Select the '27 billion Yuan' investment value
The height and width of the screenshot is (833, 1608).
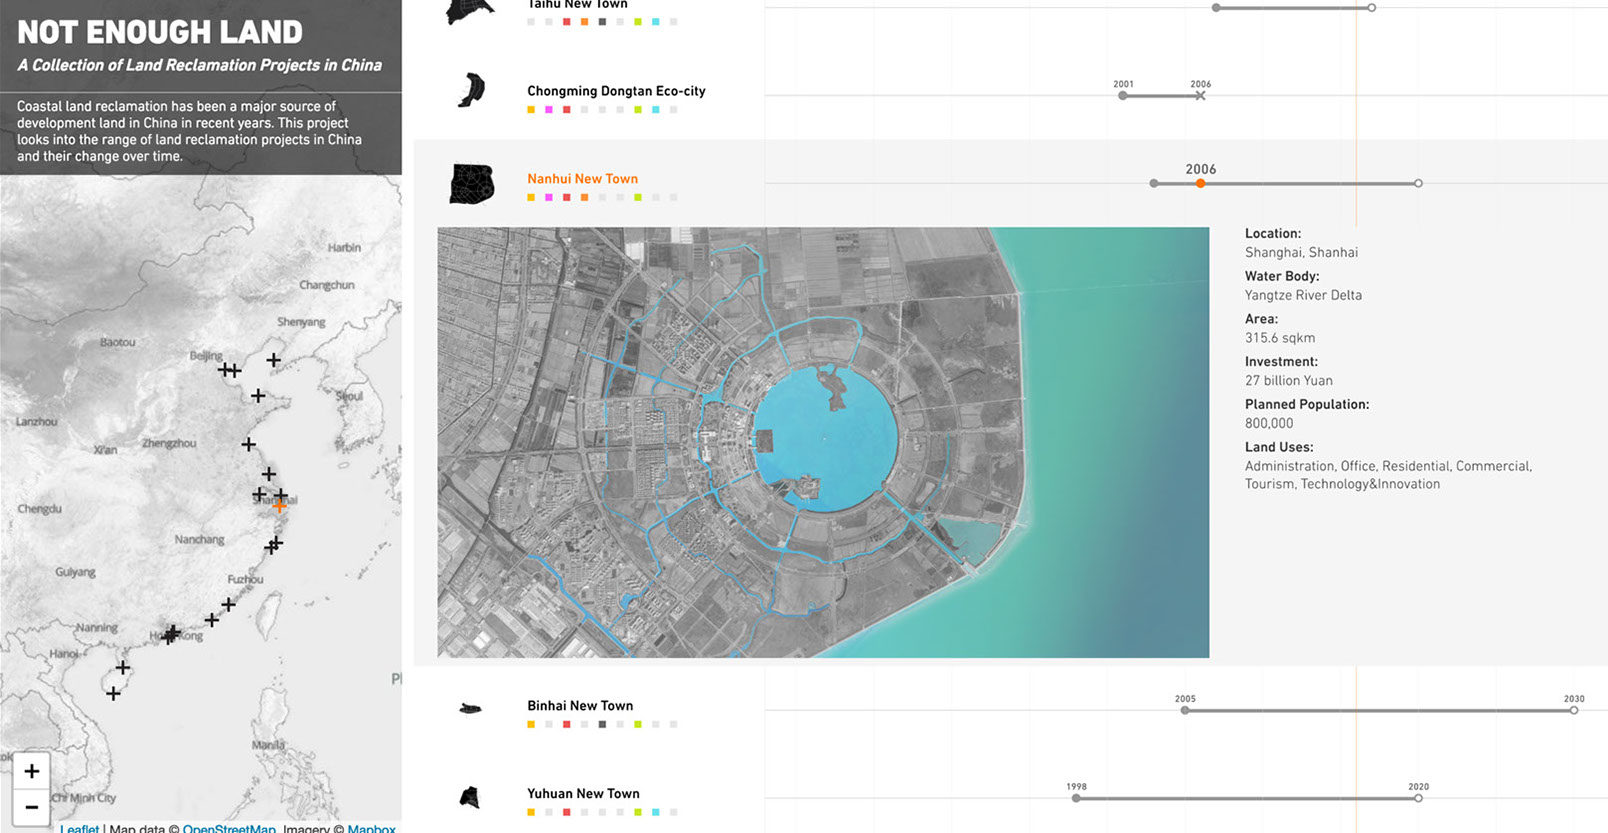click(1289, 380)
